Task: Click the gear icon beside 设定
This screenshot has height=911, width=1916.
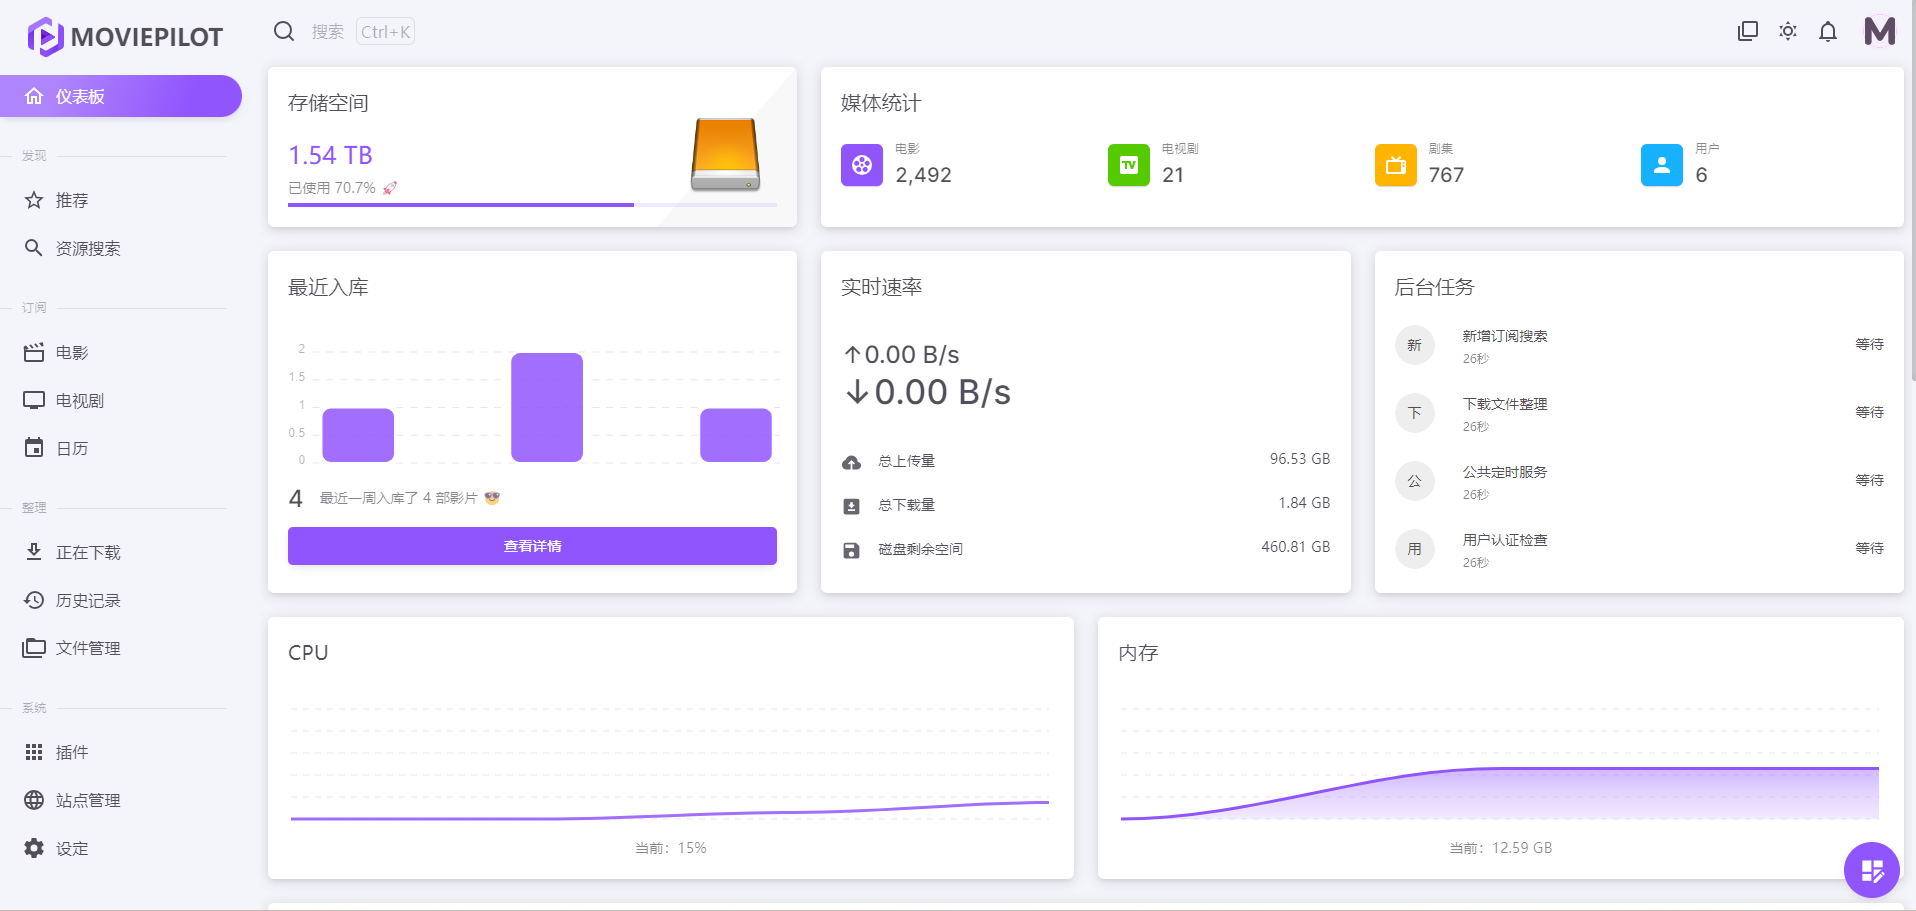Action: (34, 848)
